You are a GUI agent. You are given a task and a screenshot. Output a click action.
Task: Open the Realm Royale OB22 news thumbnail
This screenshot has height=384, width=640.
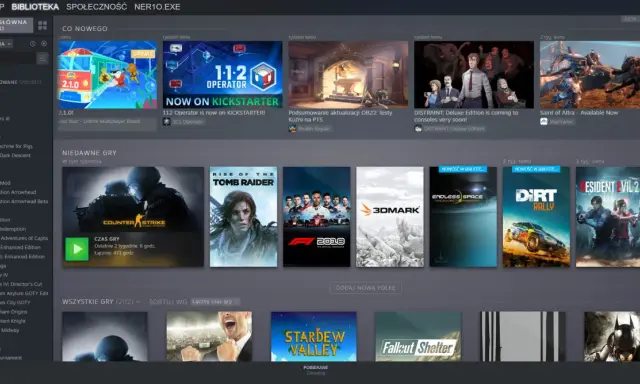348,75
